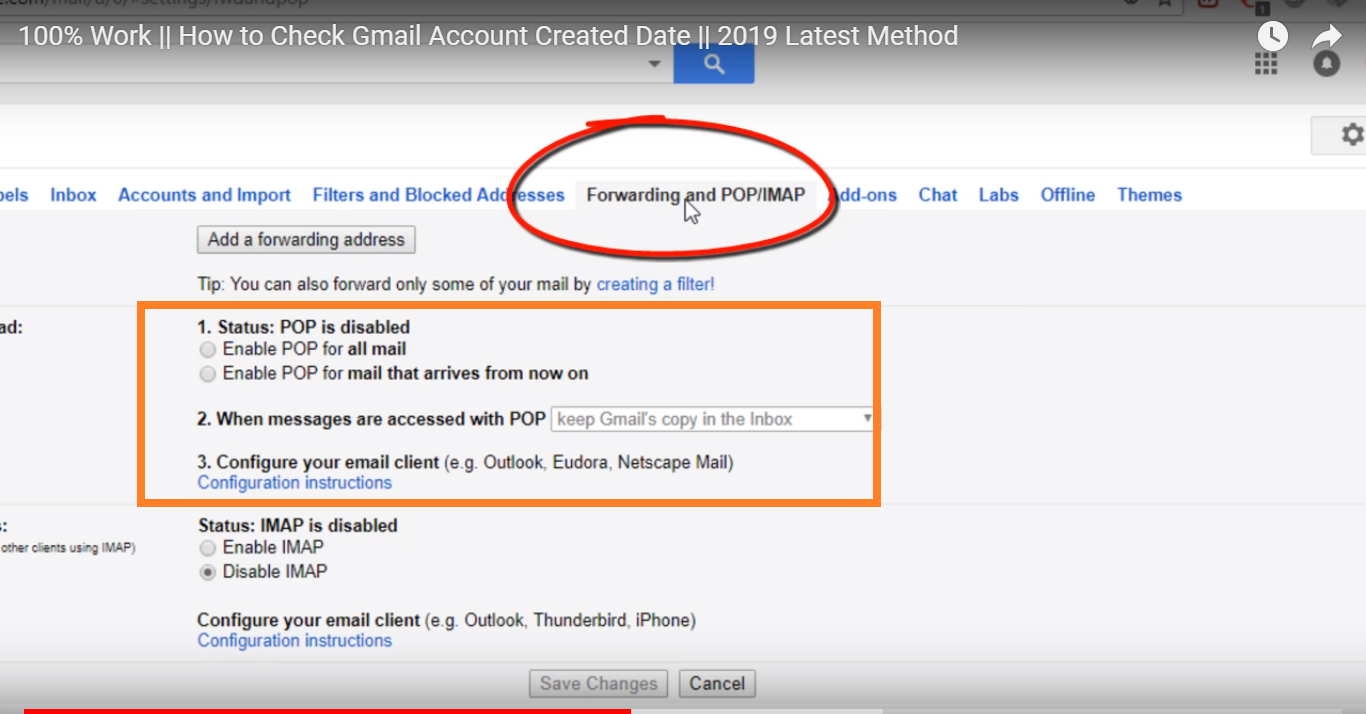Follow the creating a filter link

655,284
